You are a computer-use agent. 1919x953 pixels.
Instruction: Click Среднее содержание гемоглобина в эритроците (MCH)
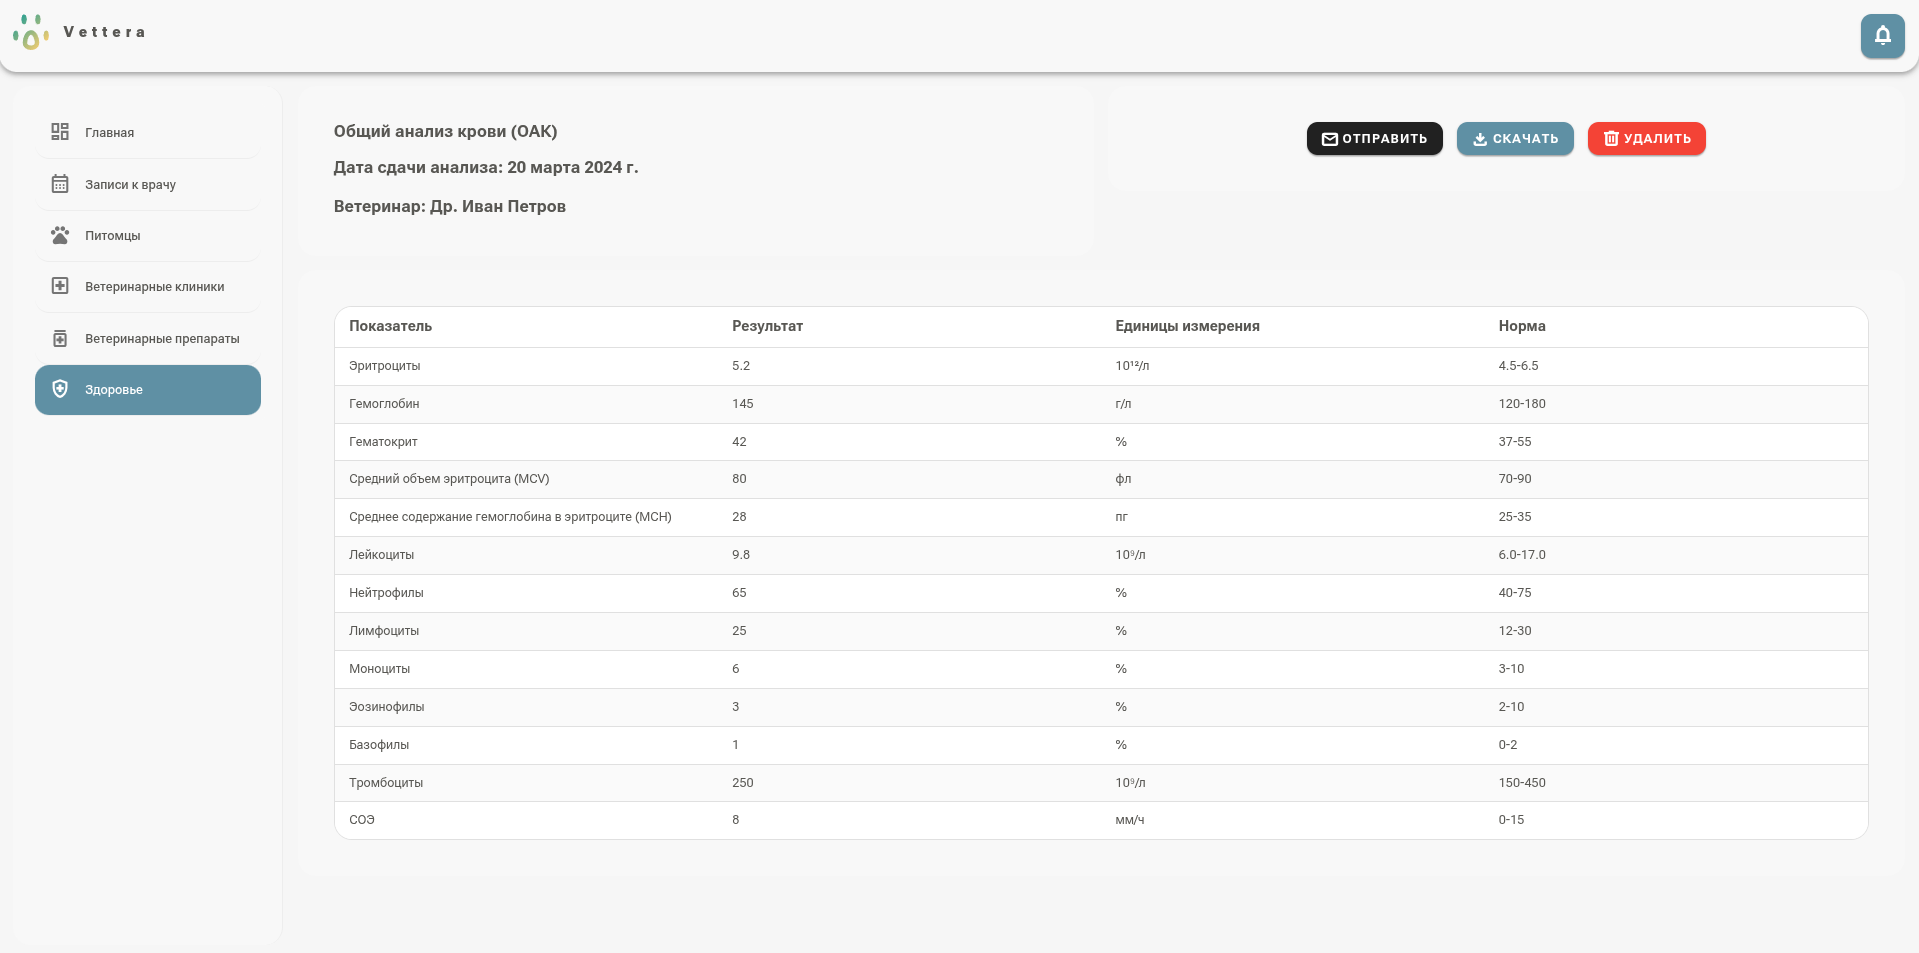510,517
